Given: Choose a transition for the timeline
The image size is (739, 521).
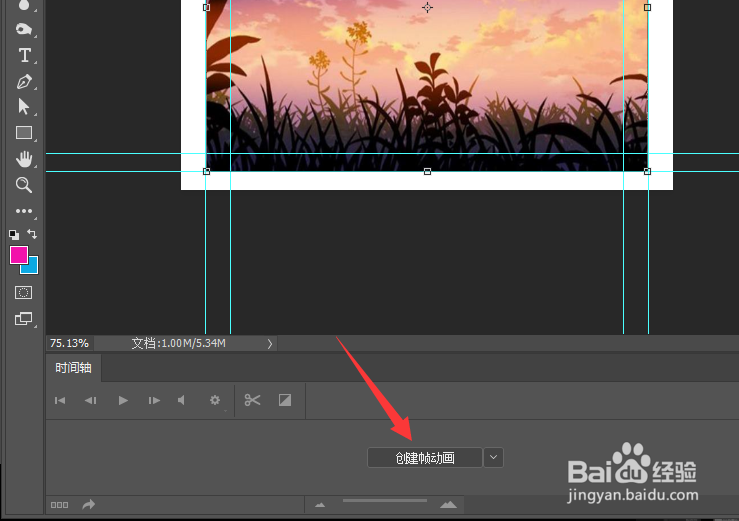Looking at the screenshot, I should (285, 400).
